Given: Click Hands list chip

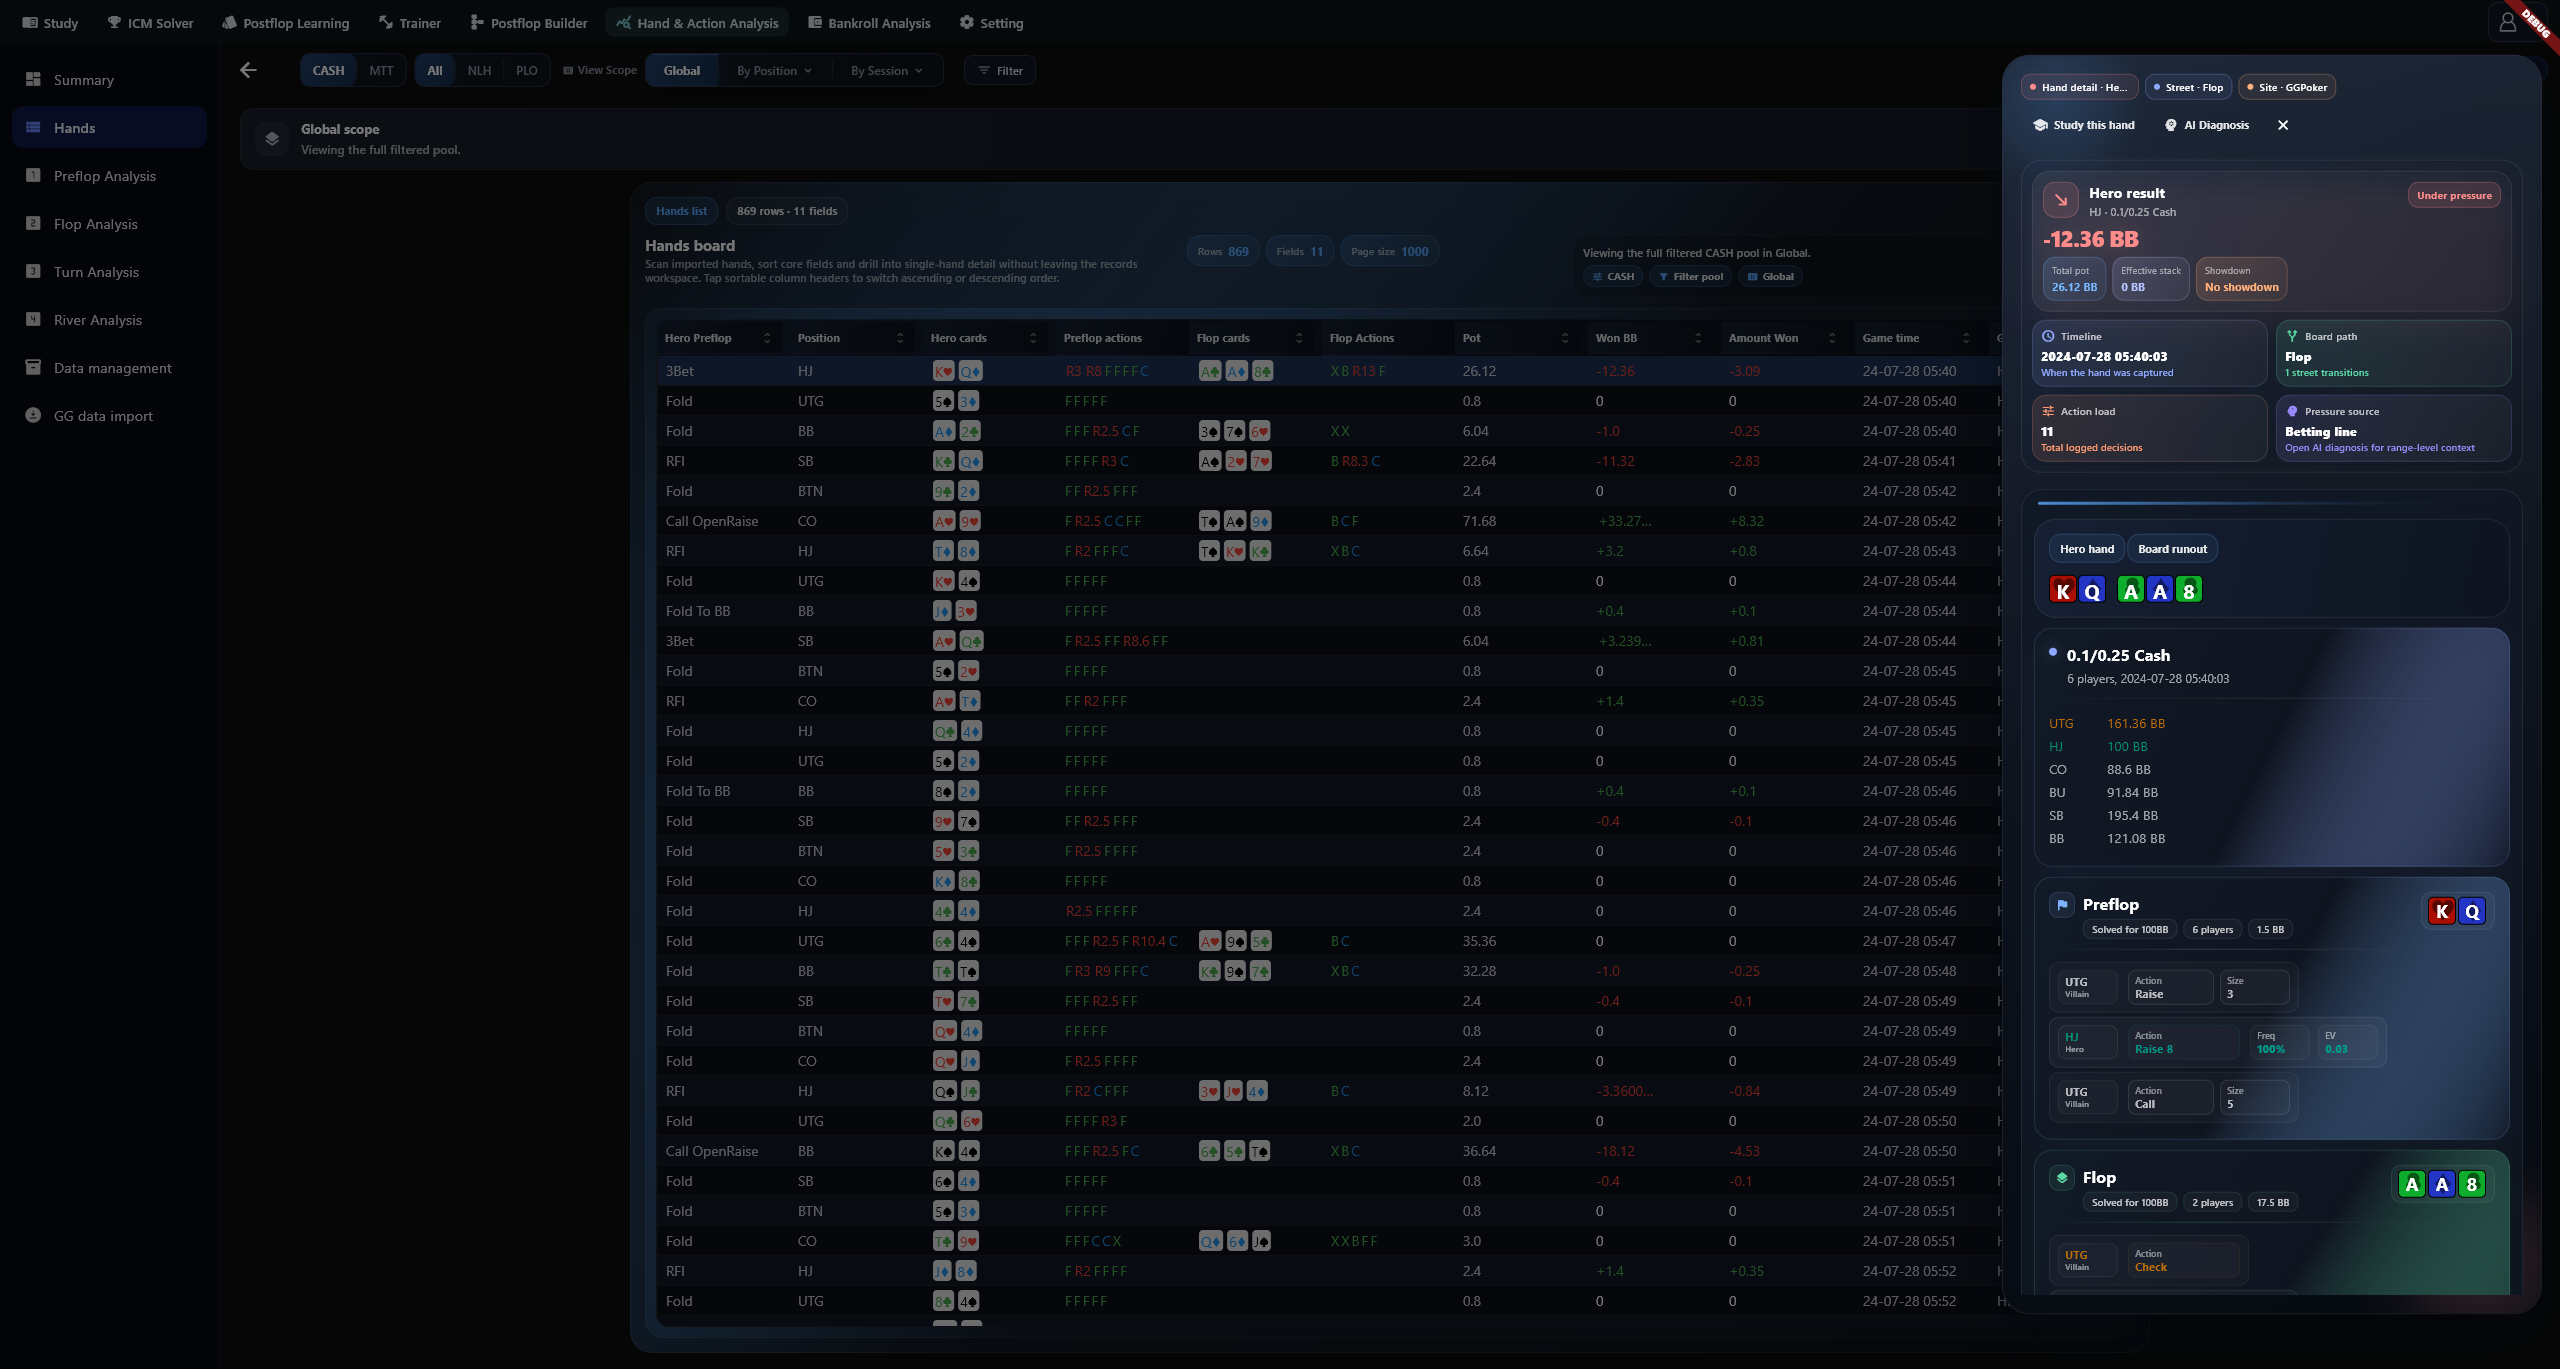Looking at the screenshot, I should coord(681,211).
